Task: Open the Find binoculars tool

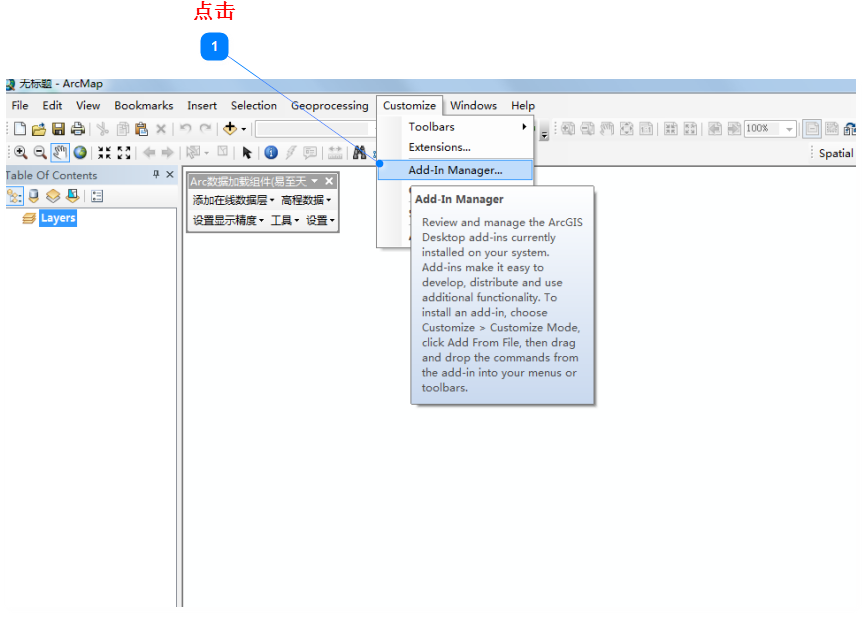Action: pos(358,153)
